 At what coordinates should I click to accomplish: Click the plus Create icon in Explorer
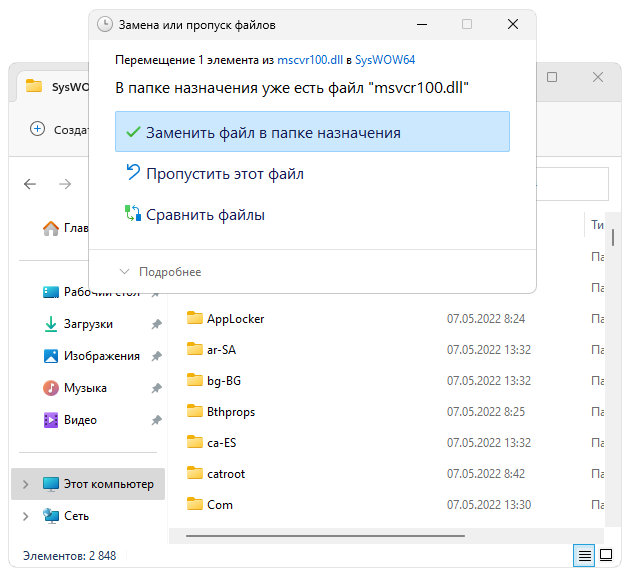[x=37, y=129]
